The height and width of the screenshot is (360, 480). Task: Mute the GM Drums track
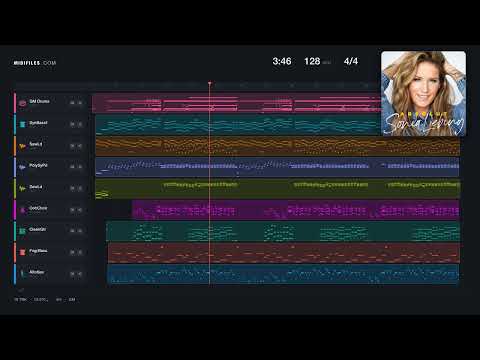tap(72, 103)
